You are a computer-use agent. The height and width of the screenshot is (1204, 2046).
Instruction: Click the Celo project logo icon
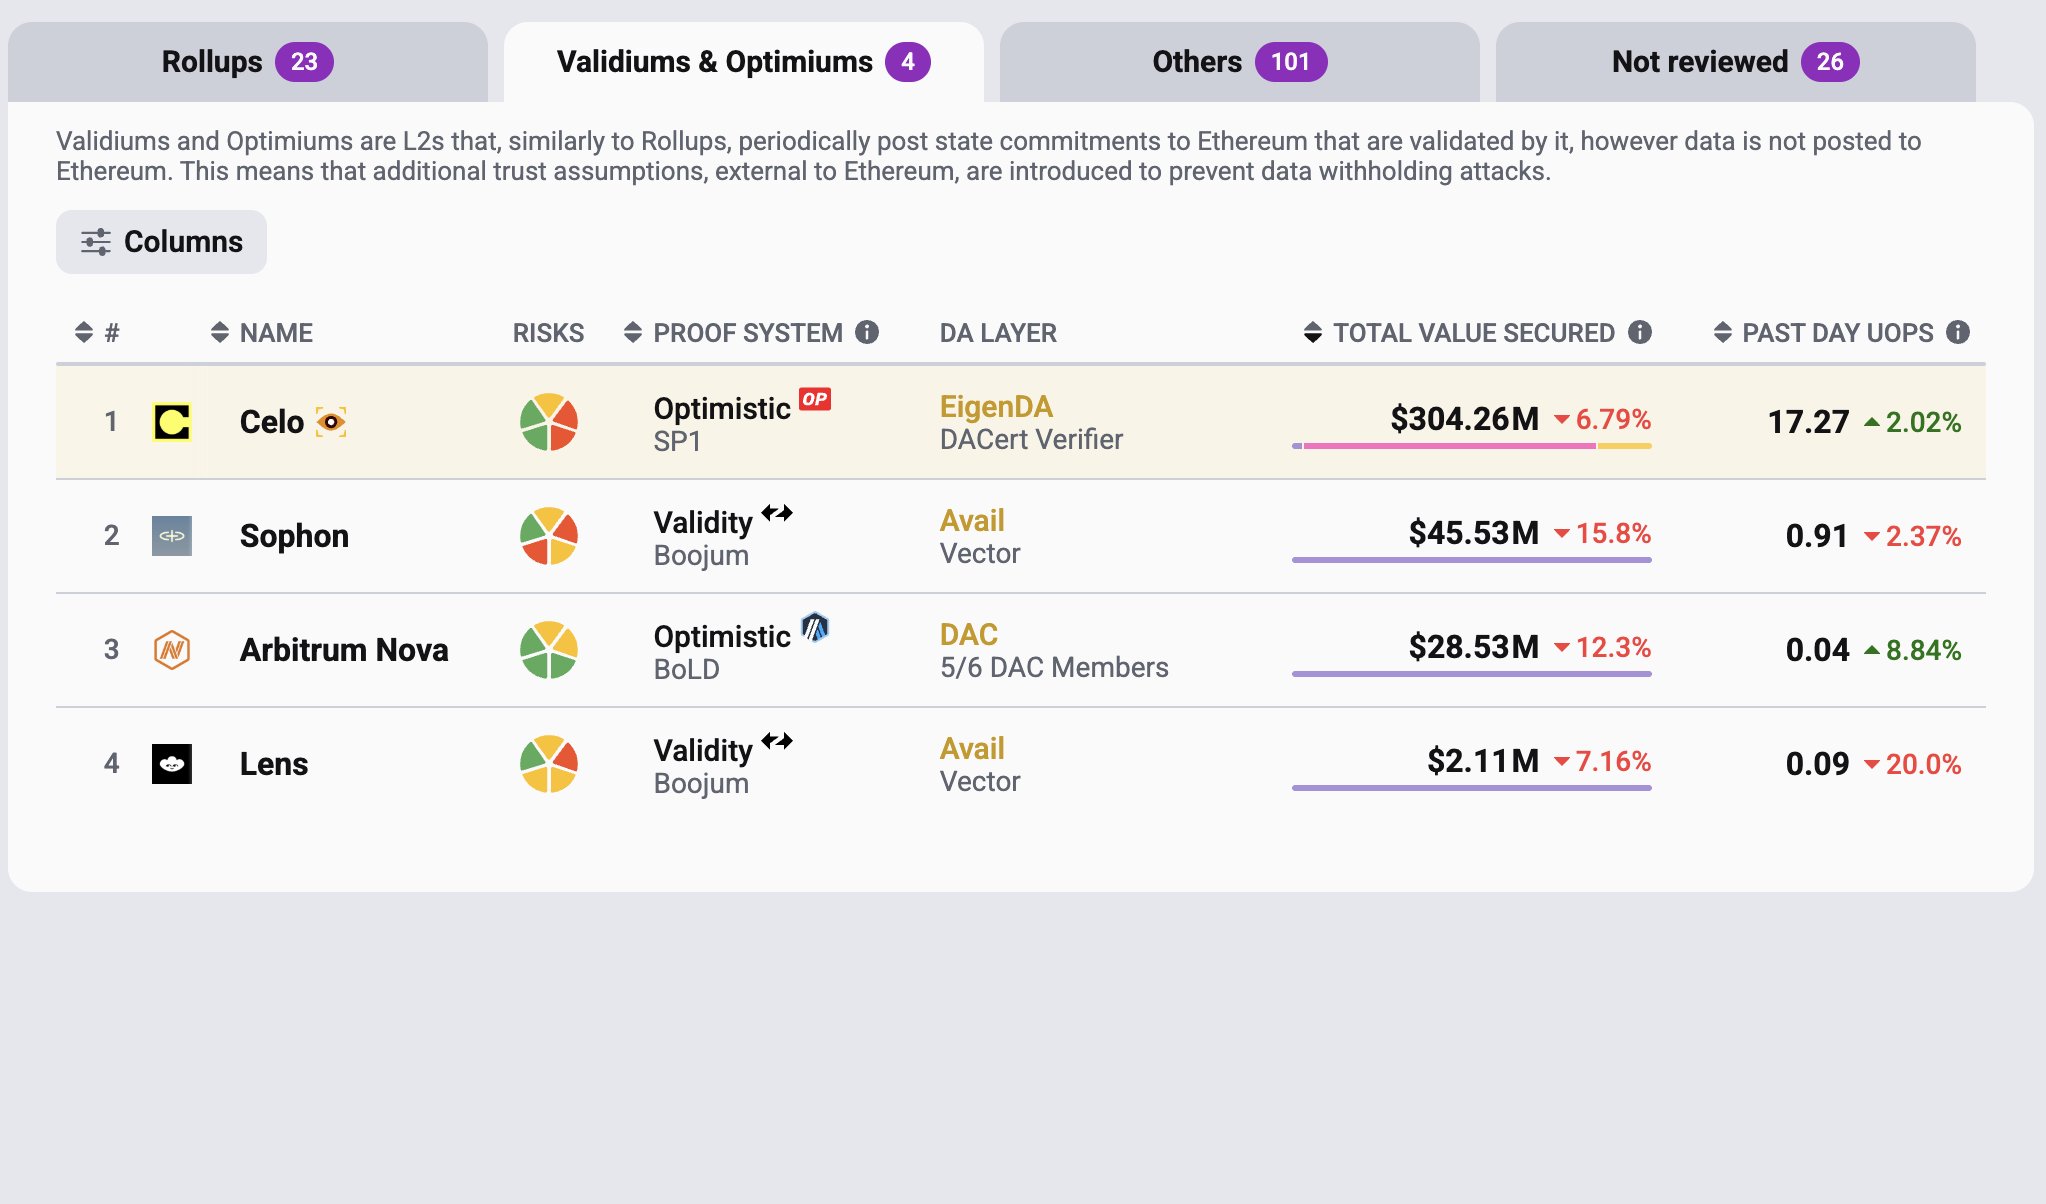tap(171, 422)
